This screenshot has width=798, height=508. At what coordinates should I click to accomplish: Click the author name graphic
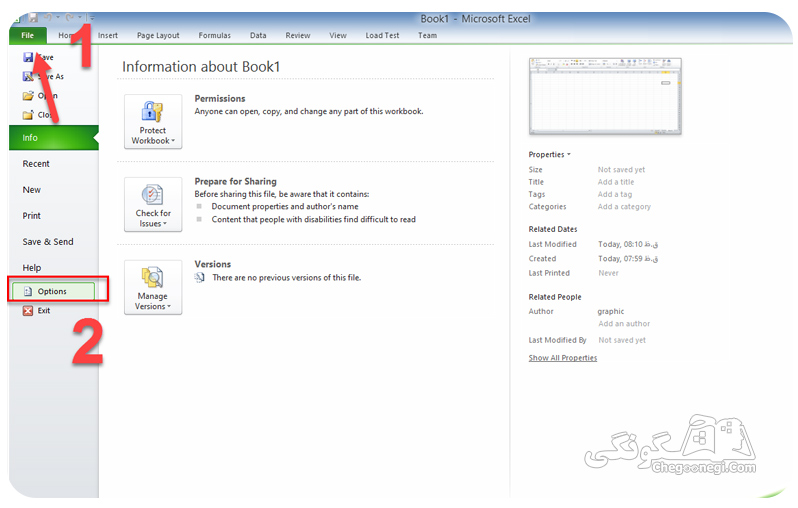pyautogui.click(x=611, y=311)
